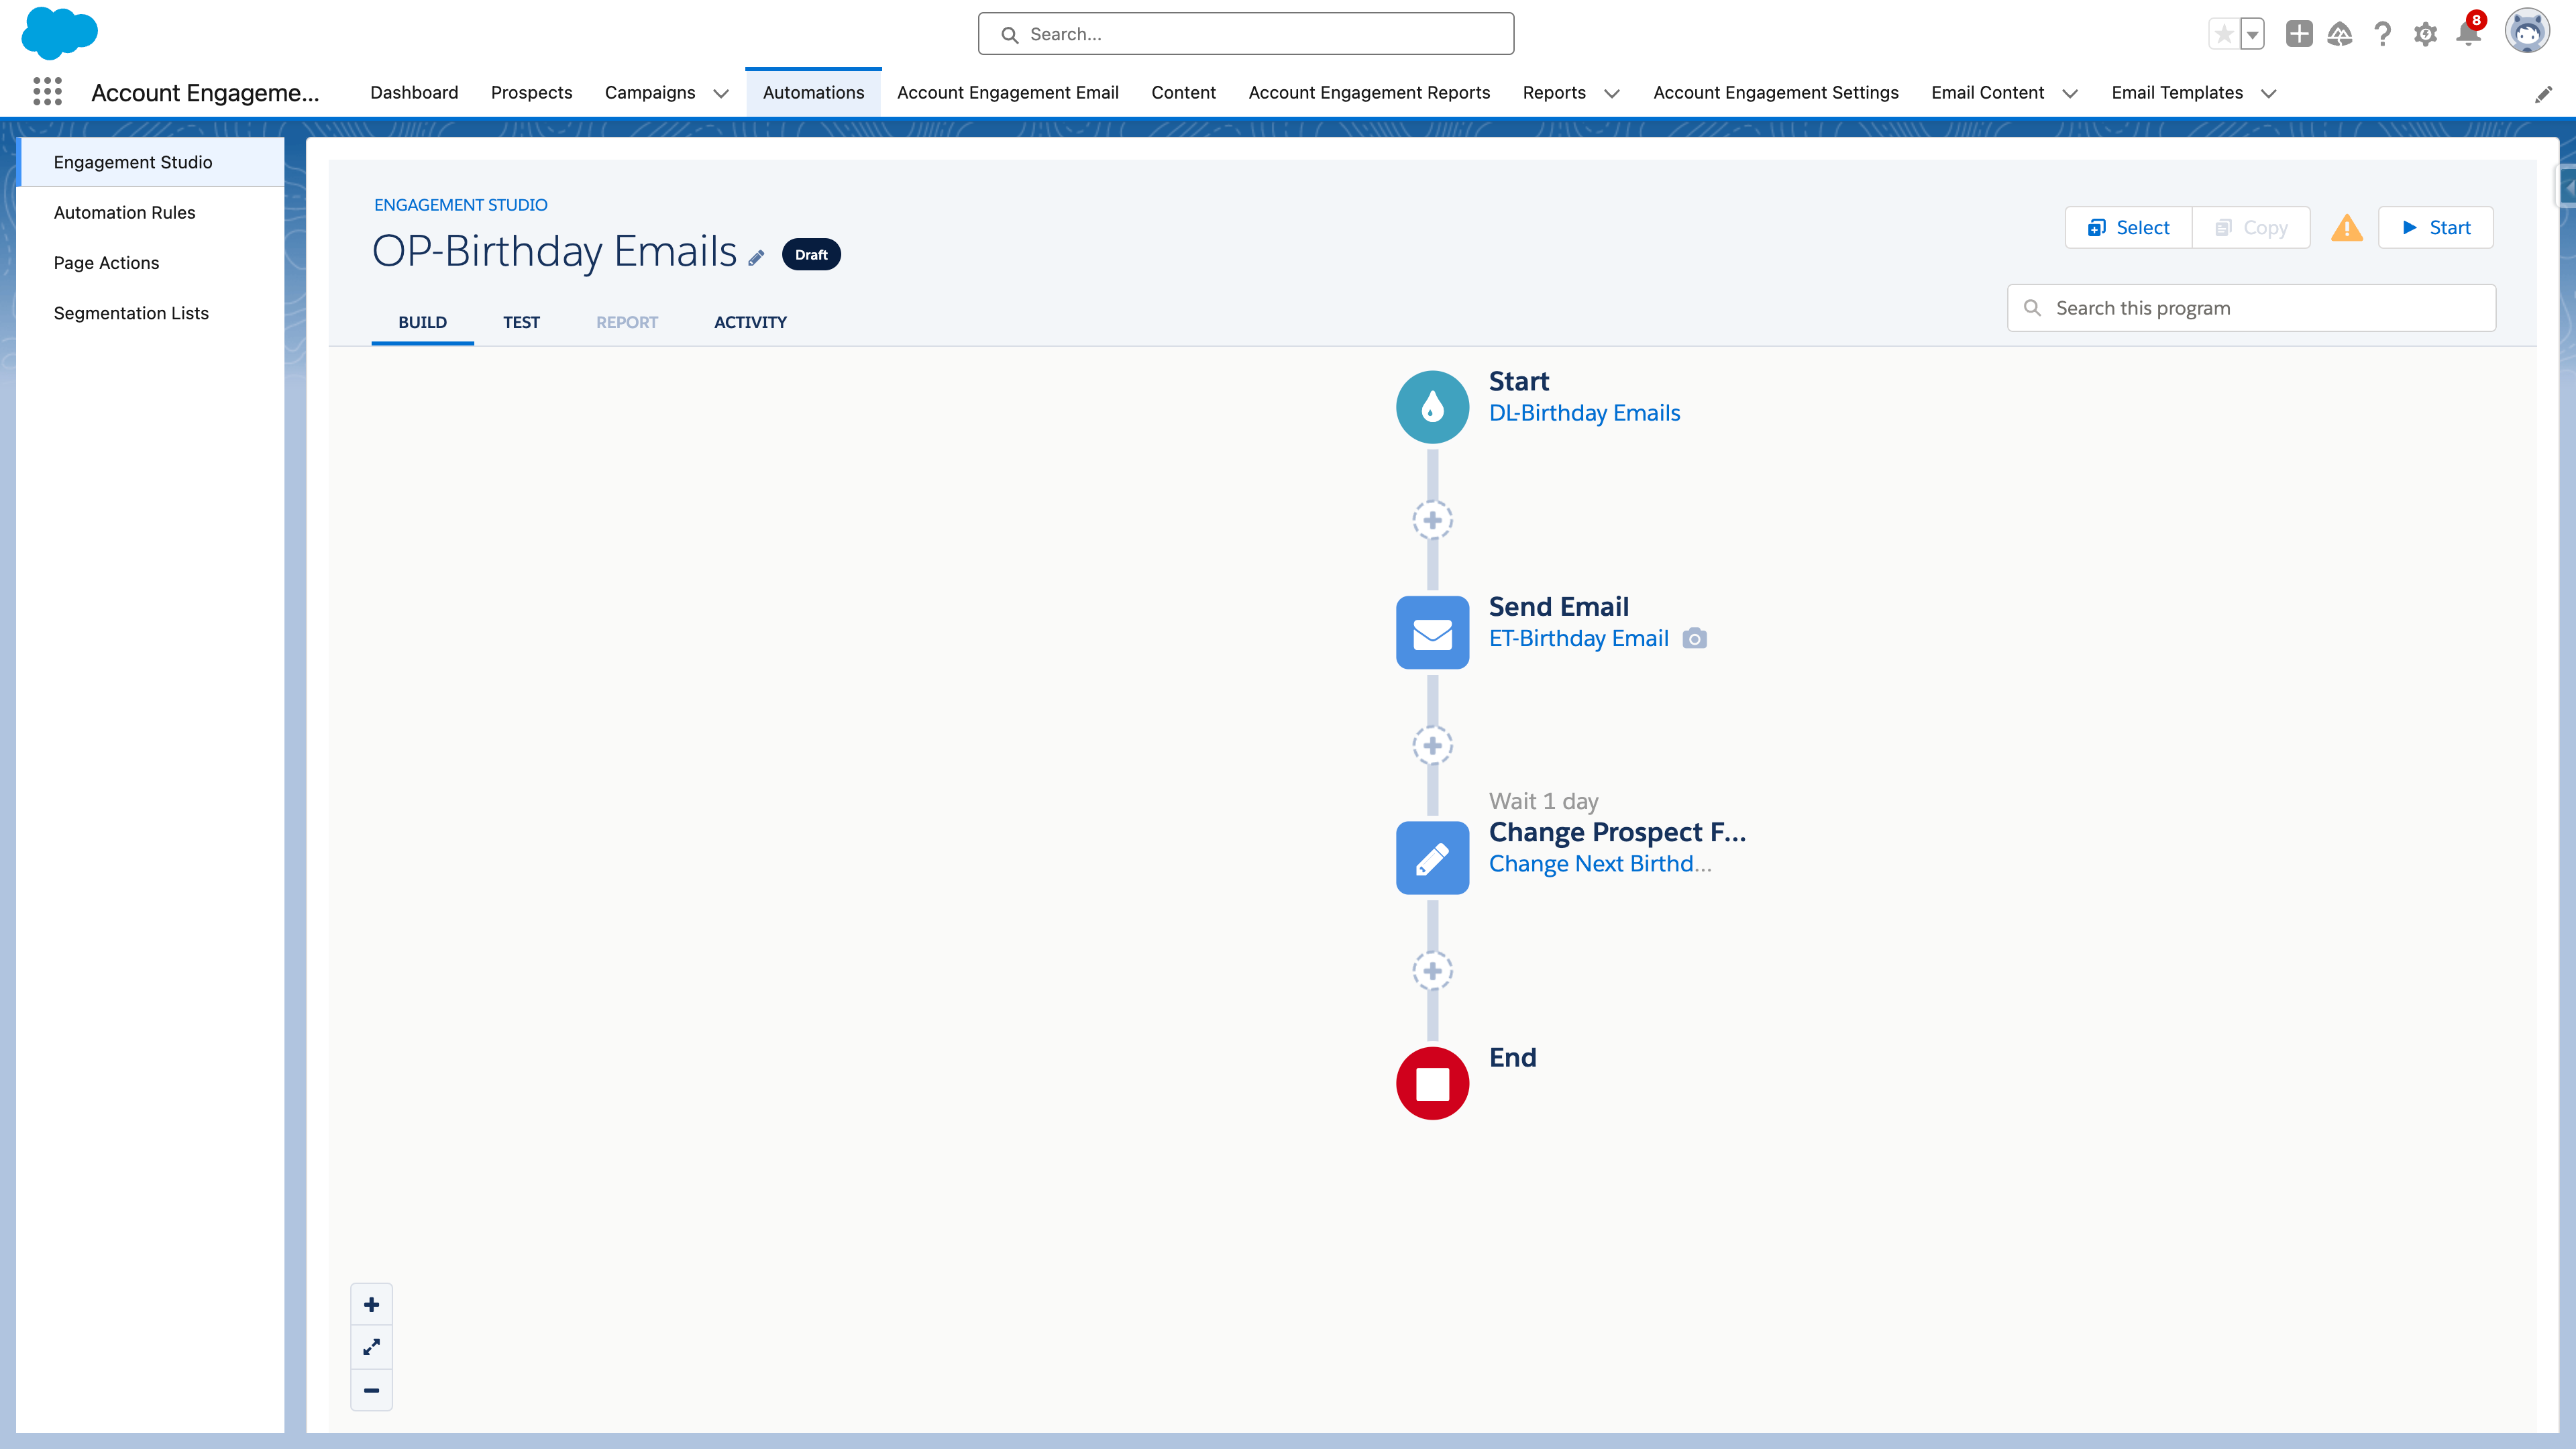The image size is (2576, 1449).
Task: Click the Start step droplet icon
Action: [x=1432, y=406]
